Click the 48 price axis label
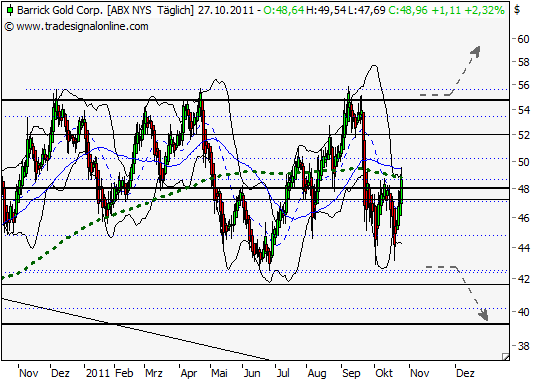The width and height of the screenshot is (533, 380). pyautogui.click(x=523, y=189)
